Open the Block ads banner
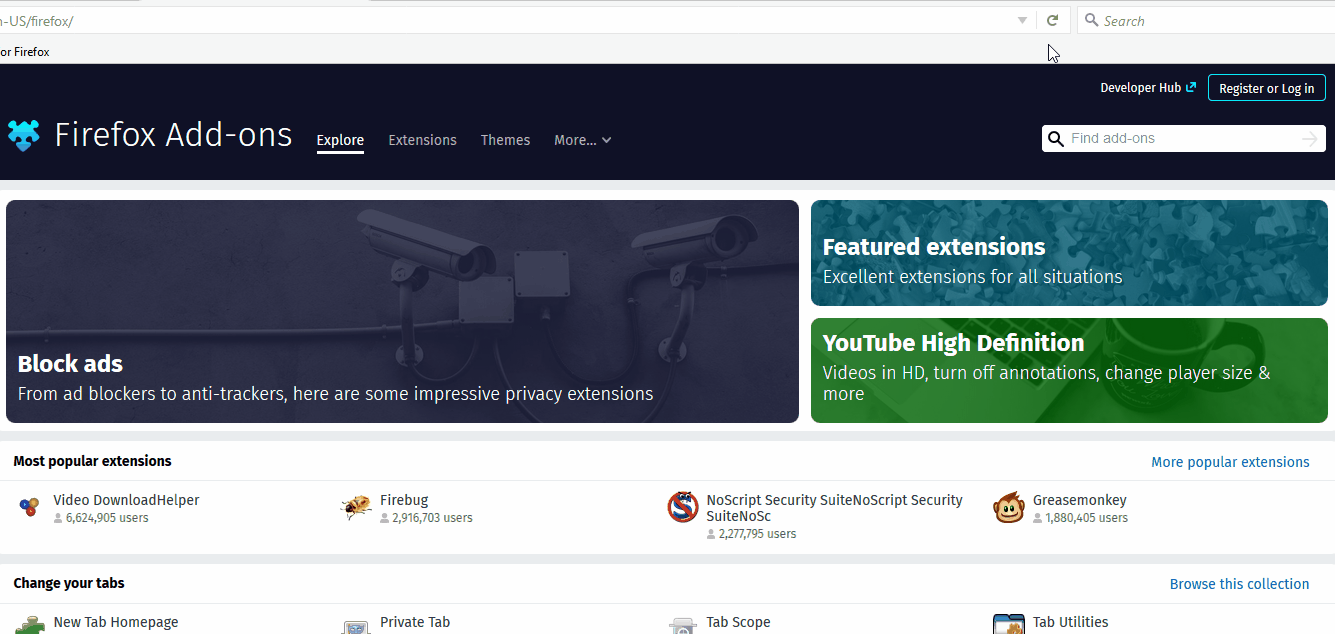Viewport: 1335px width, 634px height. click(x=402, y=311)
